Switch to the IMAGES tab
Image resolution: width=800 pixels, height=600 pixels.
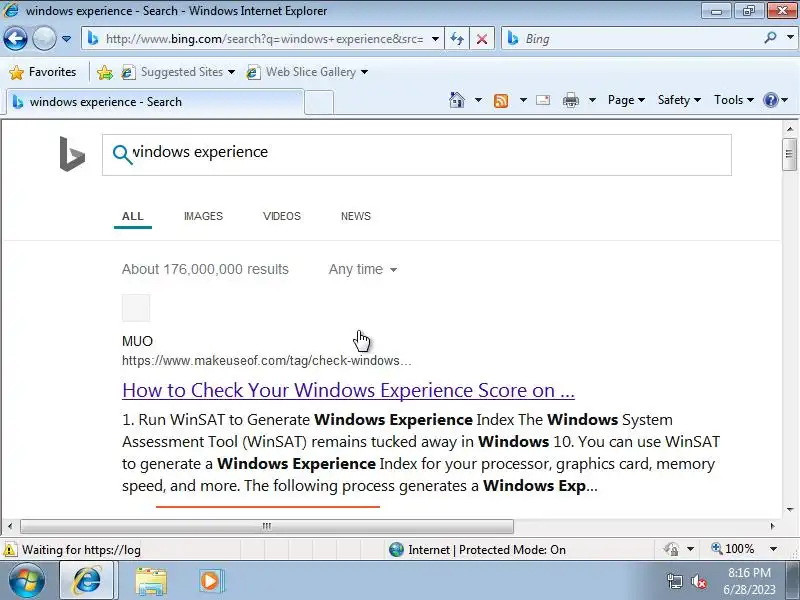pyautogui.click(x=203, y=216)
